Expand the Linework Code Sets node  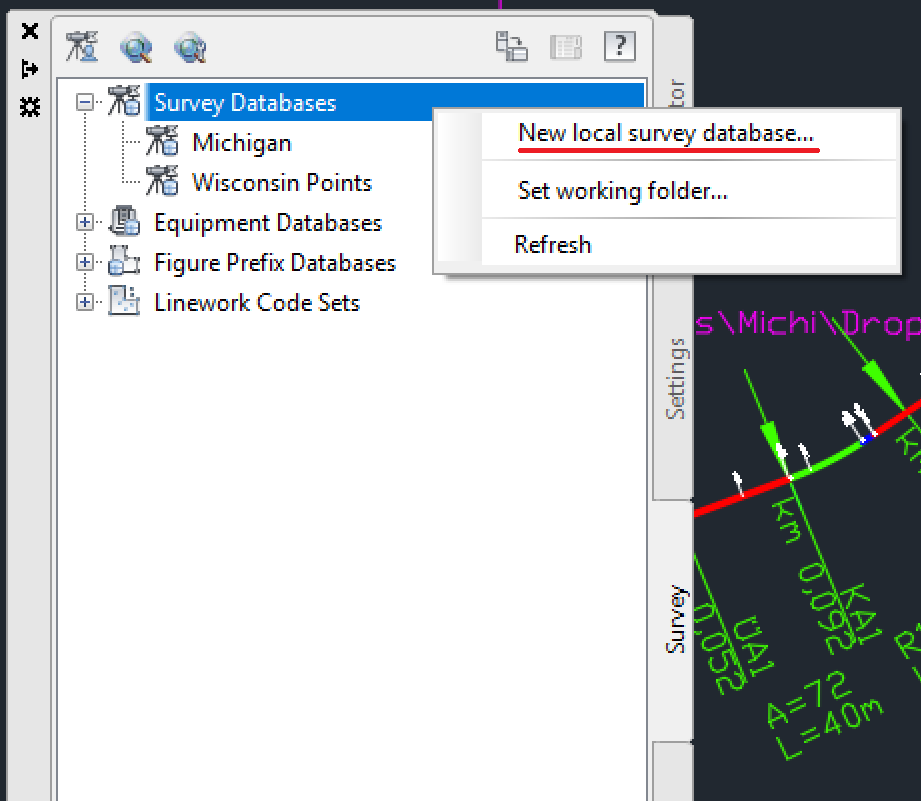point(85,302)
